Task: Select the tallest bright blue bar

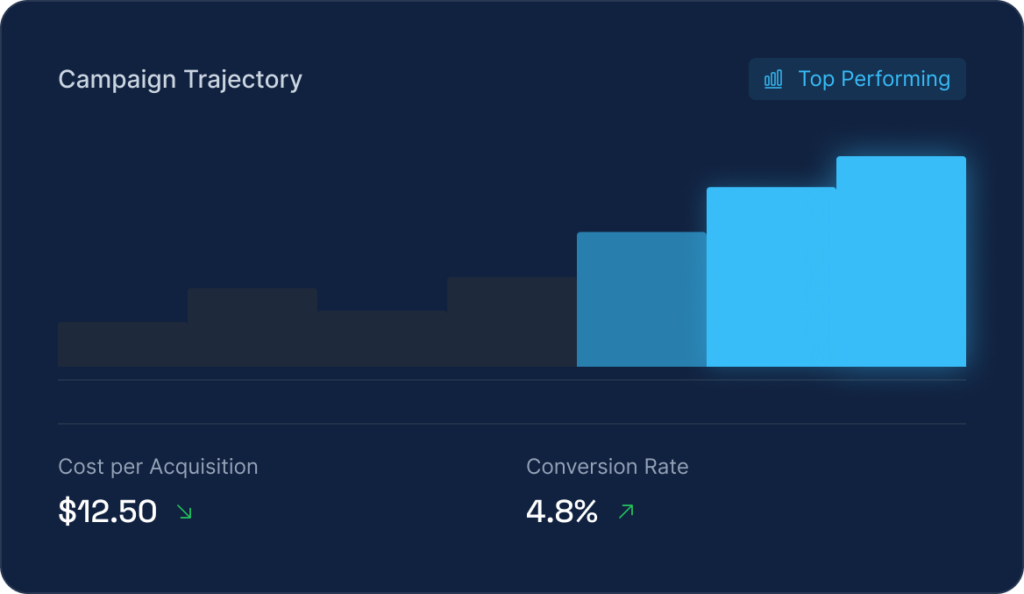Action: click(901, 261)
